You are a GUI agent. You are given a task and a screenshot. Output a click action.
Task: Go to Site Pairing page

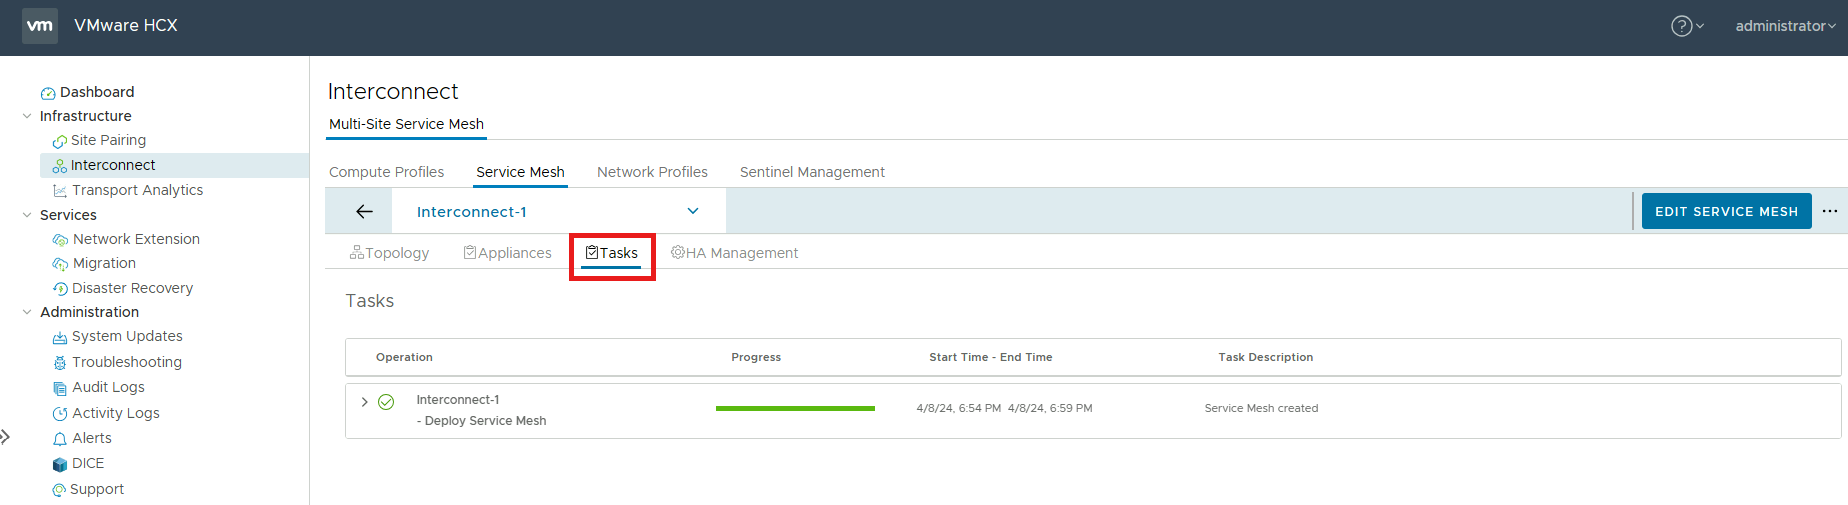pos(108,140)
